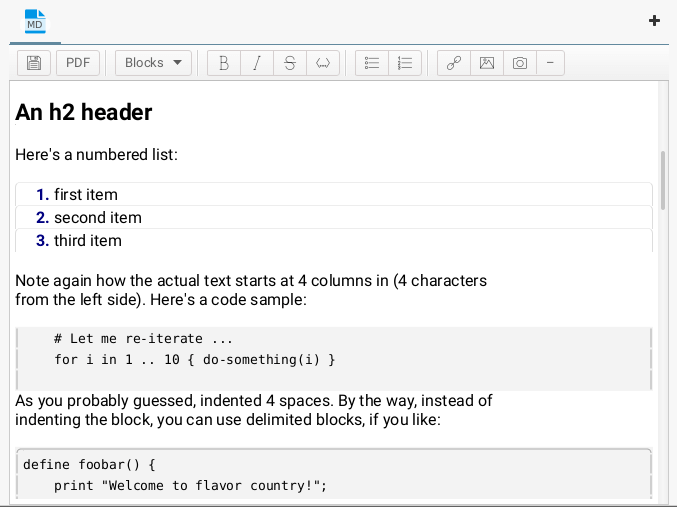Click the 'An h2 header' heading

point(84,112)
